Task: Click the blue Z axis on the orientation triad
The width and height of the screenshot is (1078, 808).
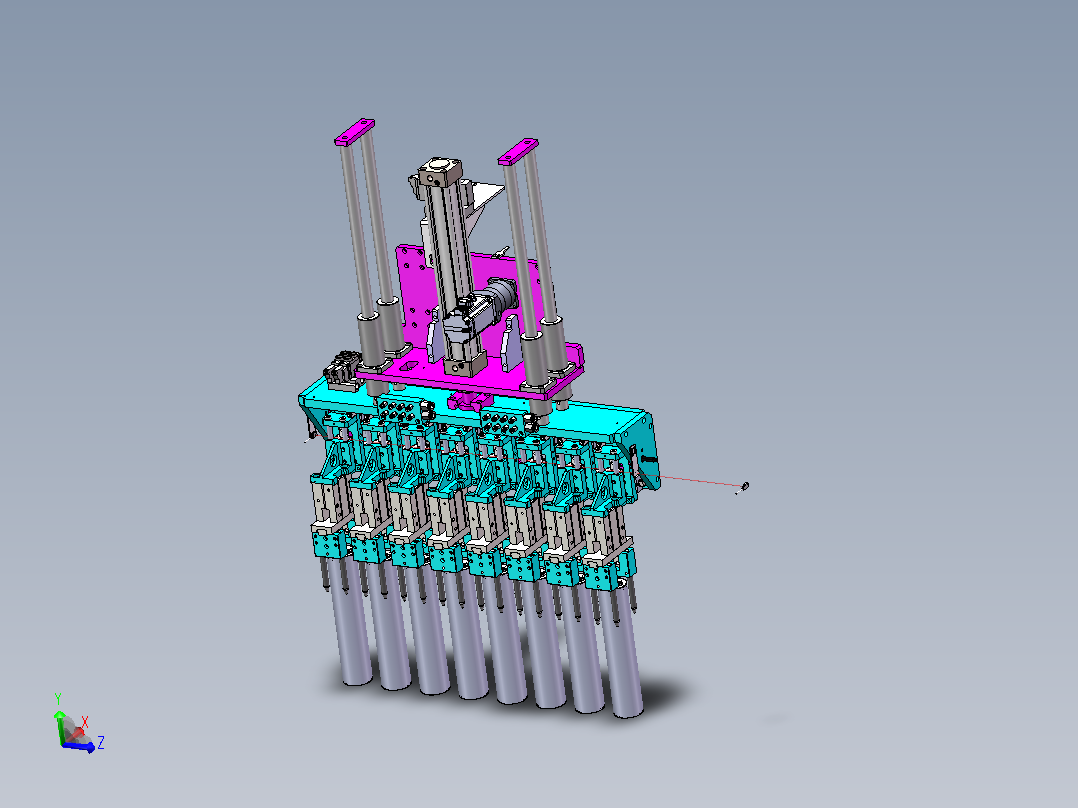Action: pos(78,745)
